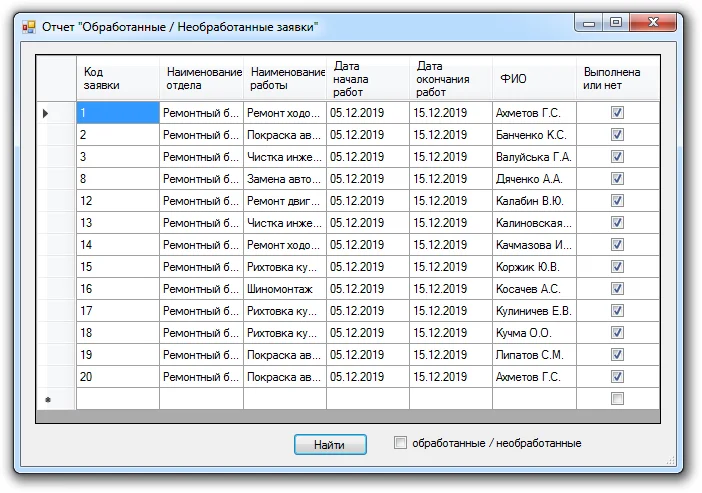Toggle completed checkbox for Косачев А.С.
This screenshot has width=702, height=493.
(617, 288)
